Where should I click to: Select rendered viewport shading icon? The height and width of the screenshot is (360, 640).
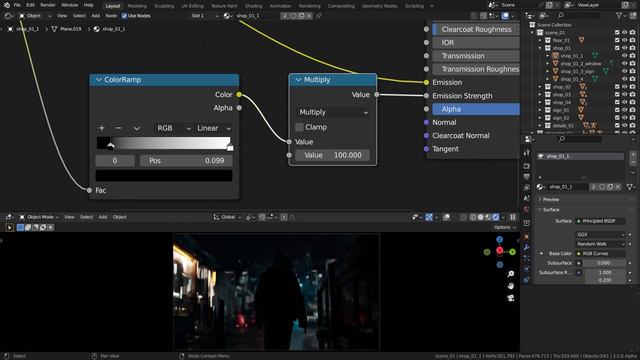496,217
